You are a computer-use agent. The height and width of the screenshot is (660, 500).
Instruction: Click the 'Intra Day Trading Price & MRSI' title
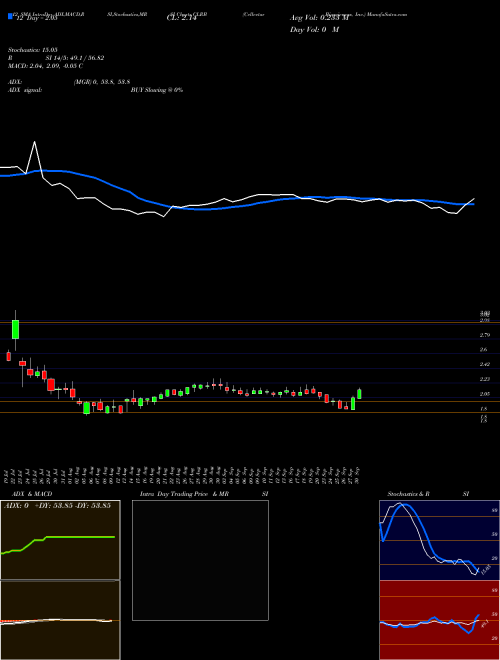204,494
